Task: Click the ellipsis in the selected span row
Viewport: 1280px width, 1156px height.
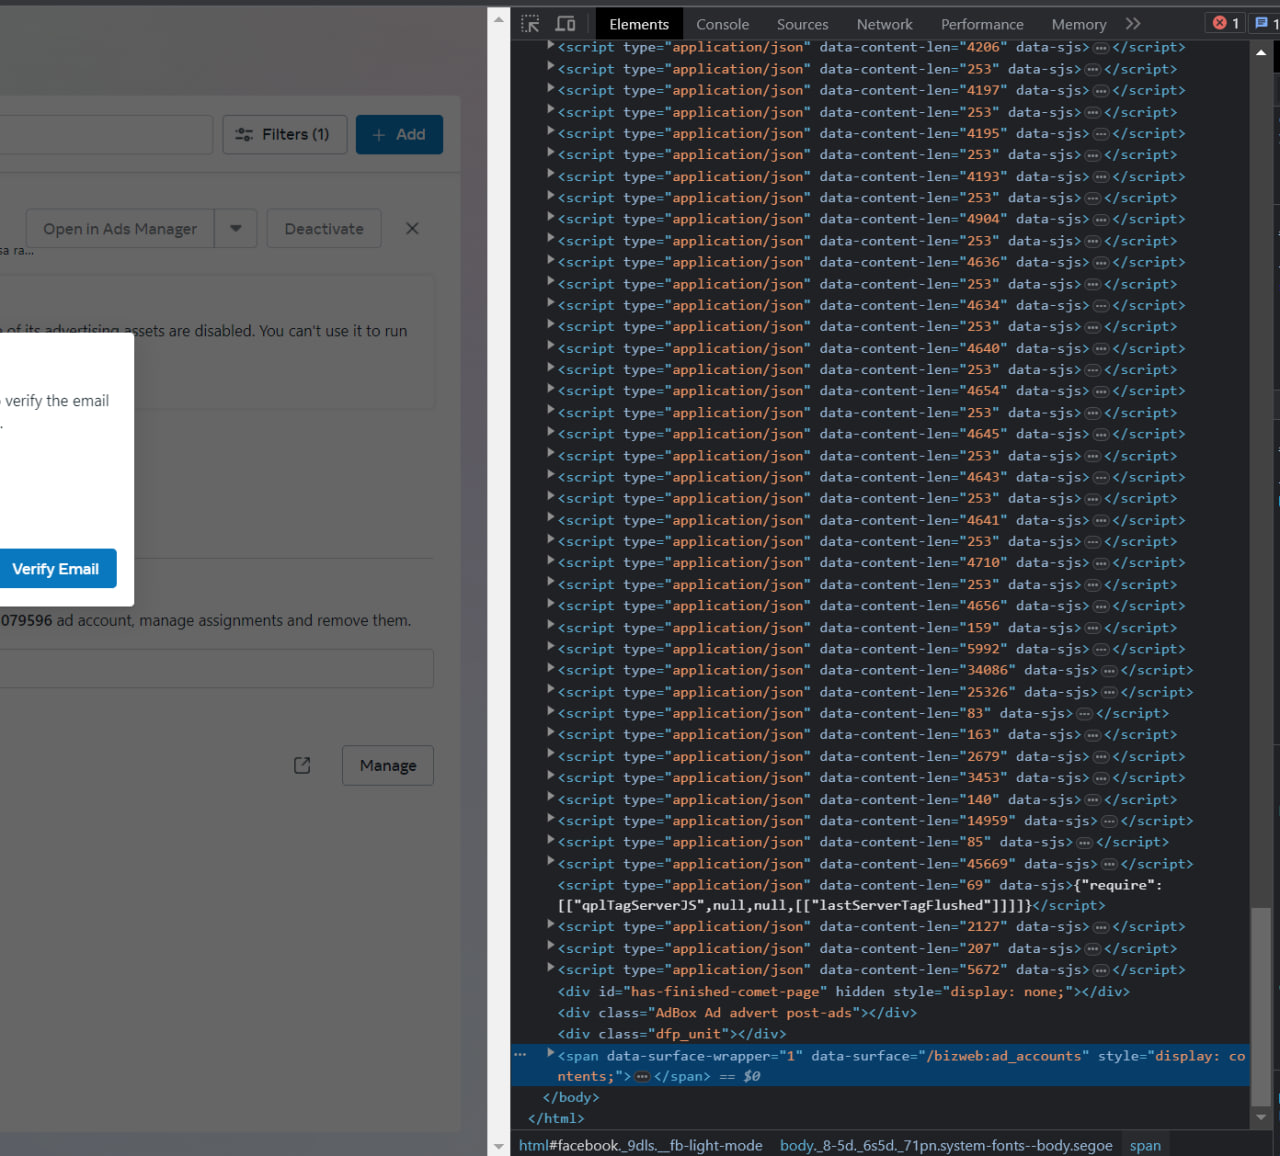Action: (x=642, y=1077)
